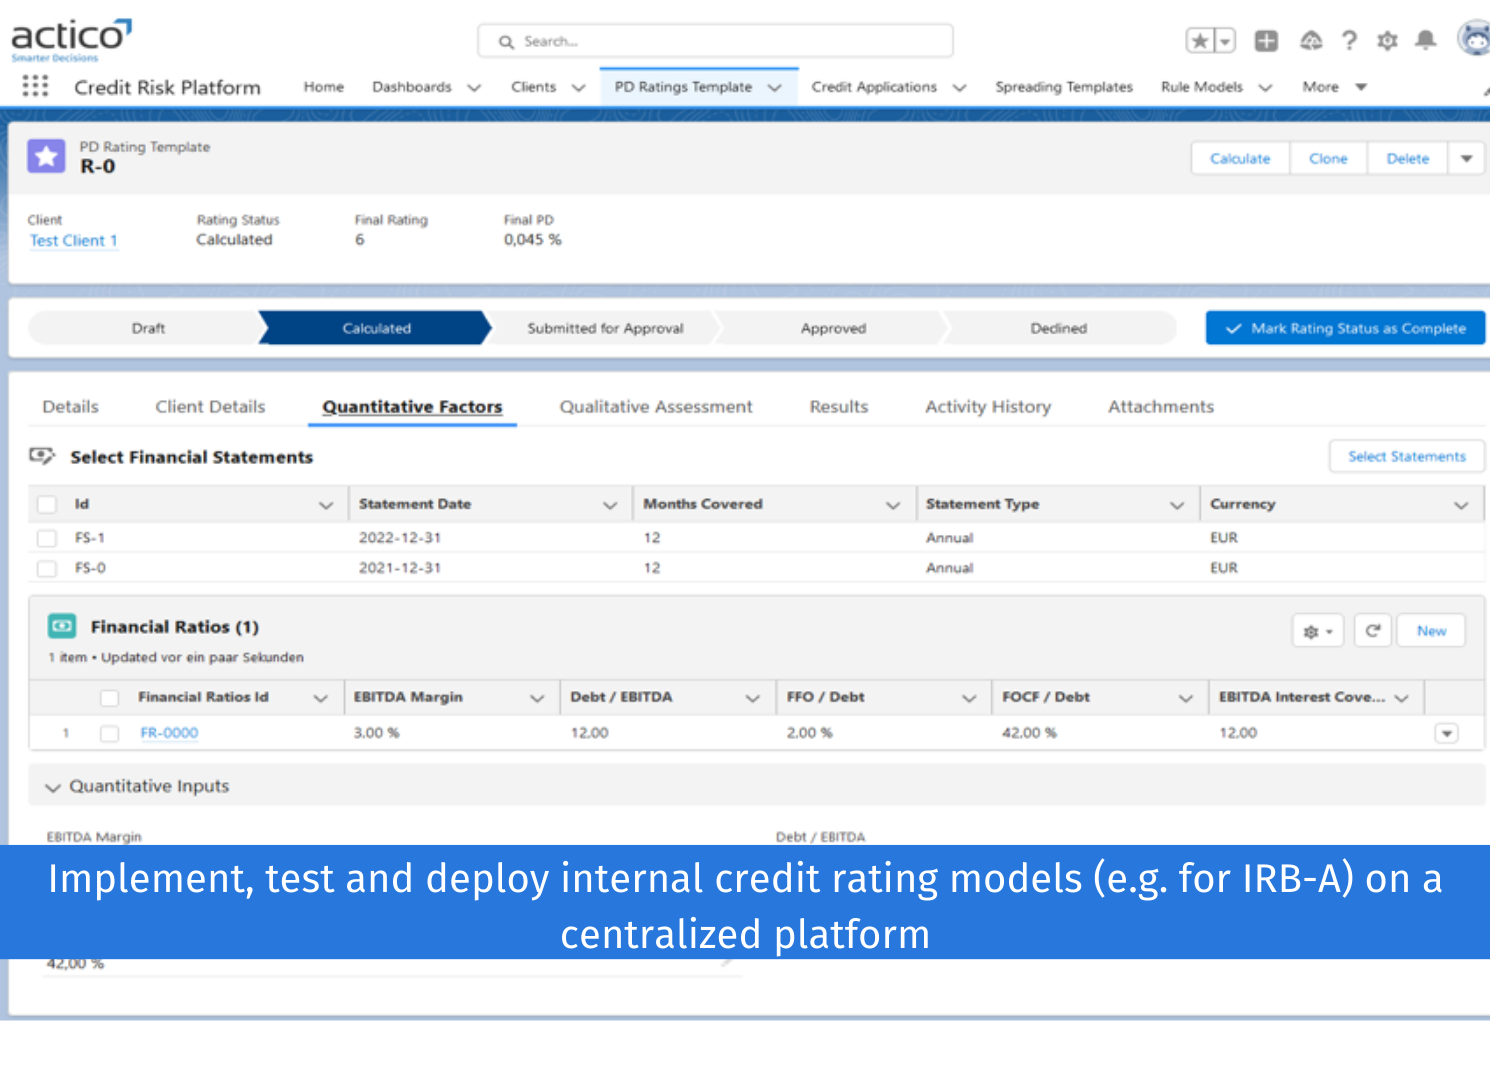
Task: Refresh the Financial Ratios list
Action: click(1372, 630)
